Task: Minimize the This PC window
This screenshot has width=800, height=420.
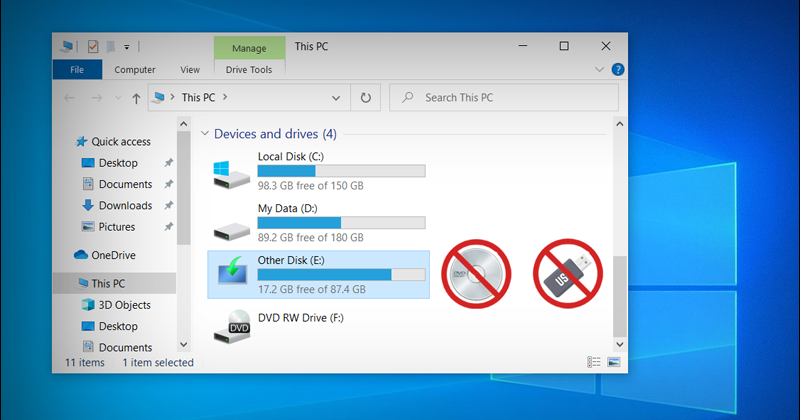Action: [523, 46]
